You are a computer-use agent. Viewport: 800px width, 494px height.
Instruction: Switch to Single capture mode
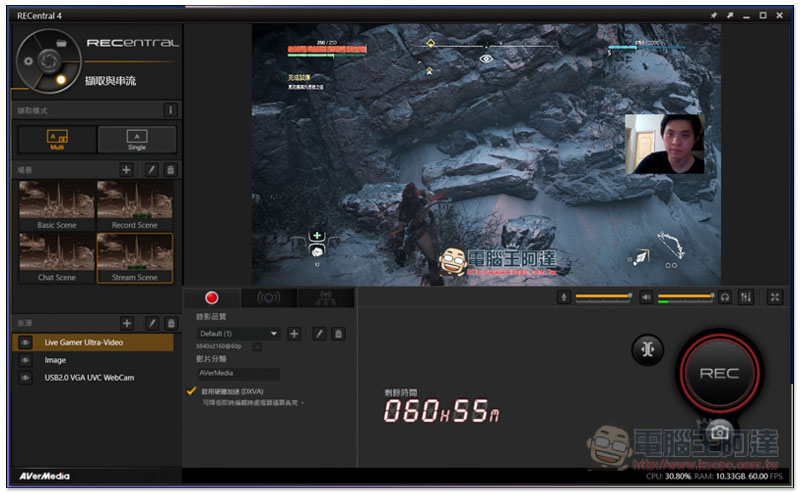(x=137, y=139)
